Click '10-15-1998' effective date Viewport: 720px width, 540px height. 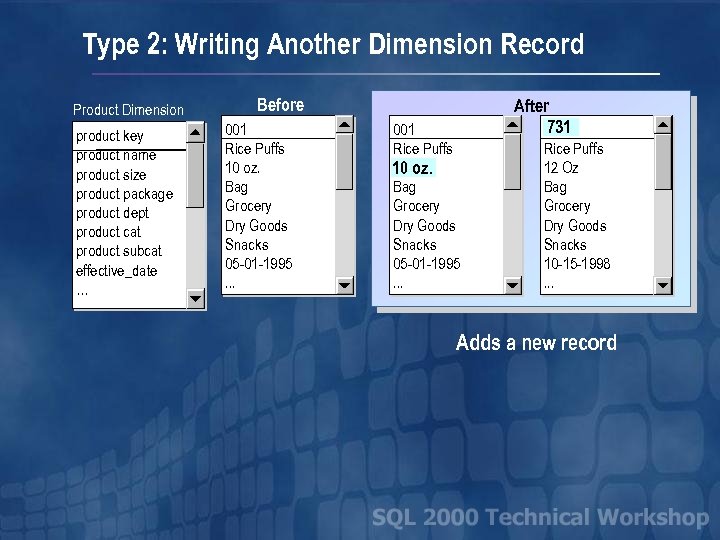(x=577, y=264)
